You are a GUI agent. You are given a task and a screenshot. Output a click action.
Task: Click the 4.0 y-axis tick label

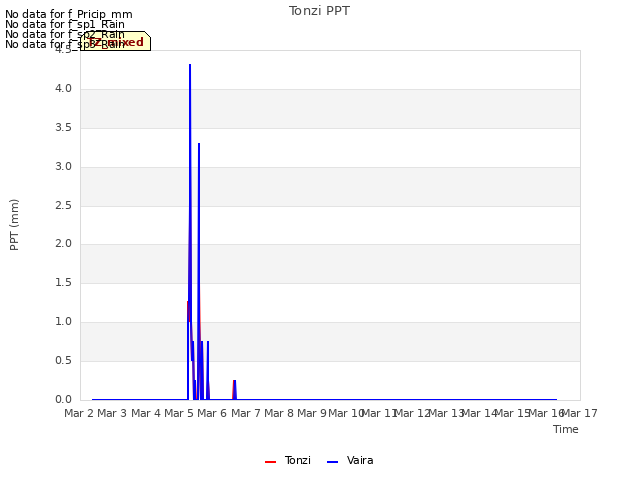tap(63, 89)
